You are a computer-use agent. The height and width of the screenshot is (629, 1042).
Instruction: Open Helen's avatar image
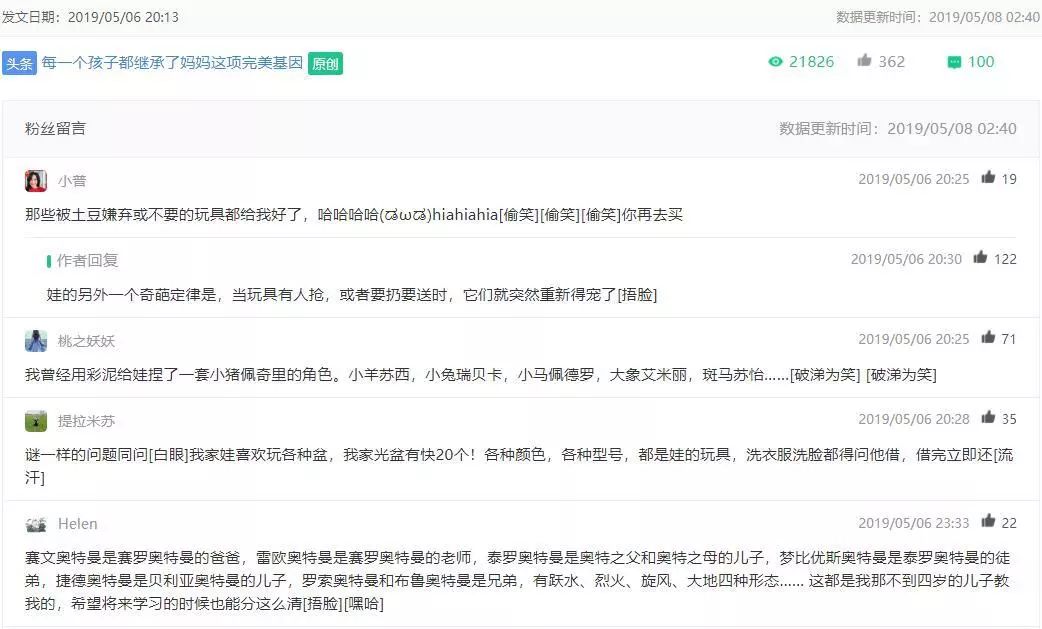tap(36, 525)
